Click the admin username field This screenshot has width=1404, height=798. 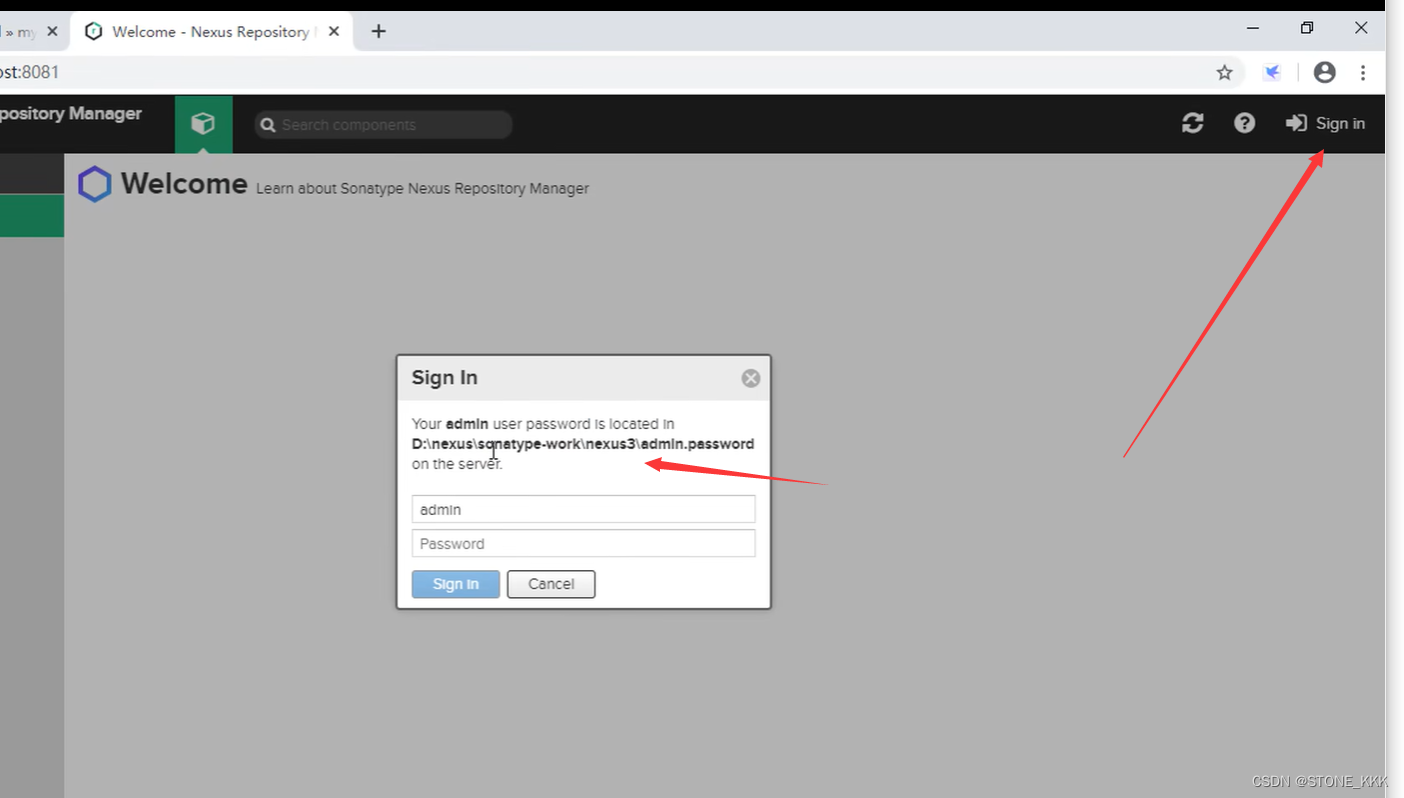[583, 509]
